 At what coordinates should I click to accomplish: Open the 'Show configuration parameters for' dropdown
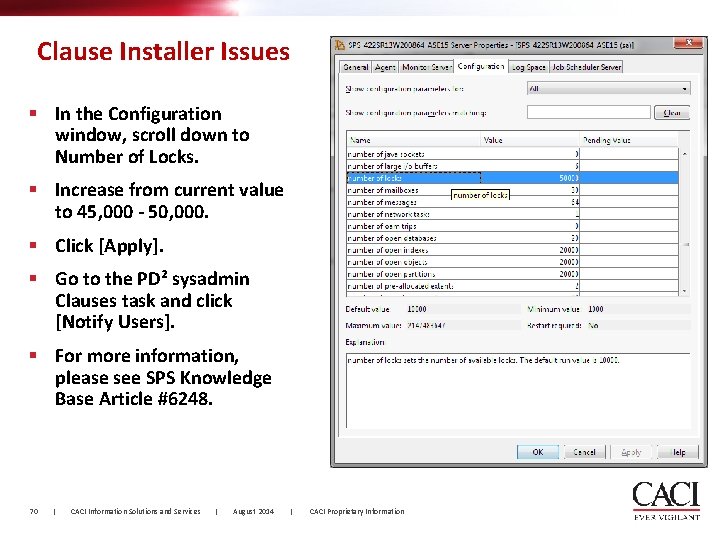click(x=608, y=88)
